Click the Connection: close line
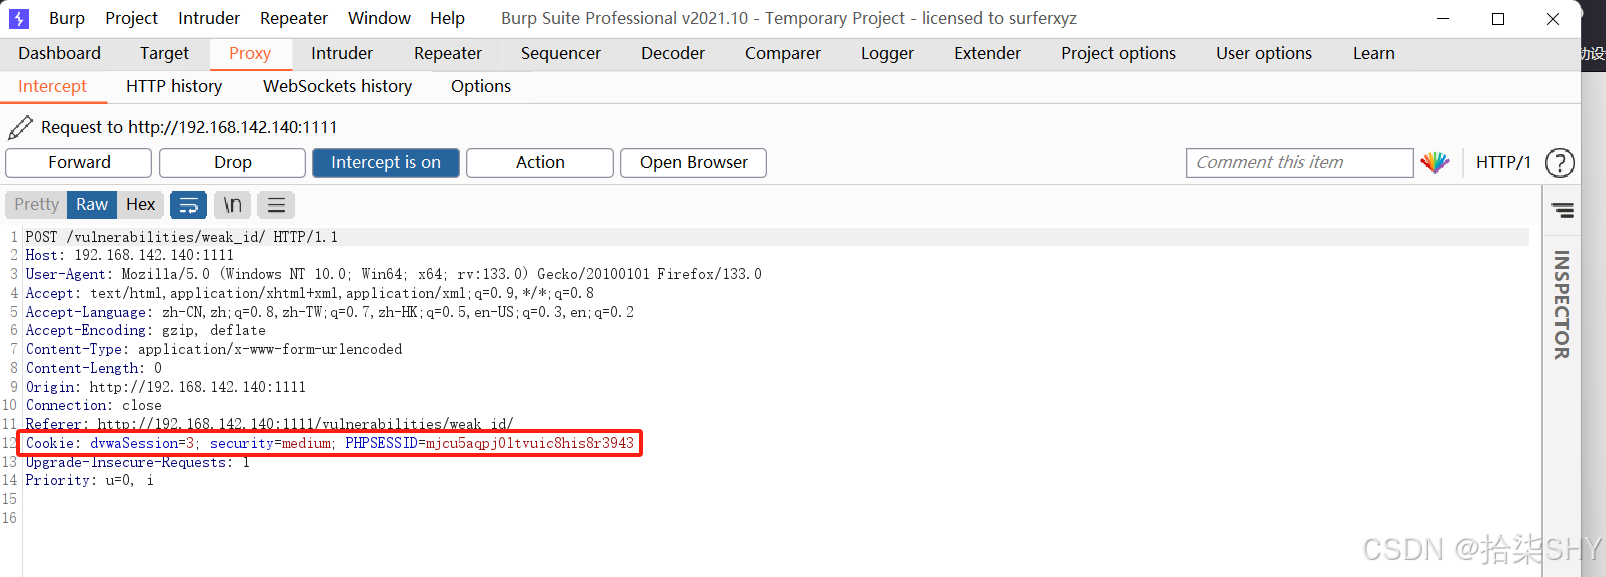This screenshot has width=1606, height=577. tap(93, 405)
